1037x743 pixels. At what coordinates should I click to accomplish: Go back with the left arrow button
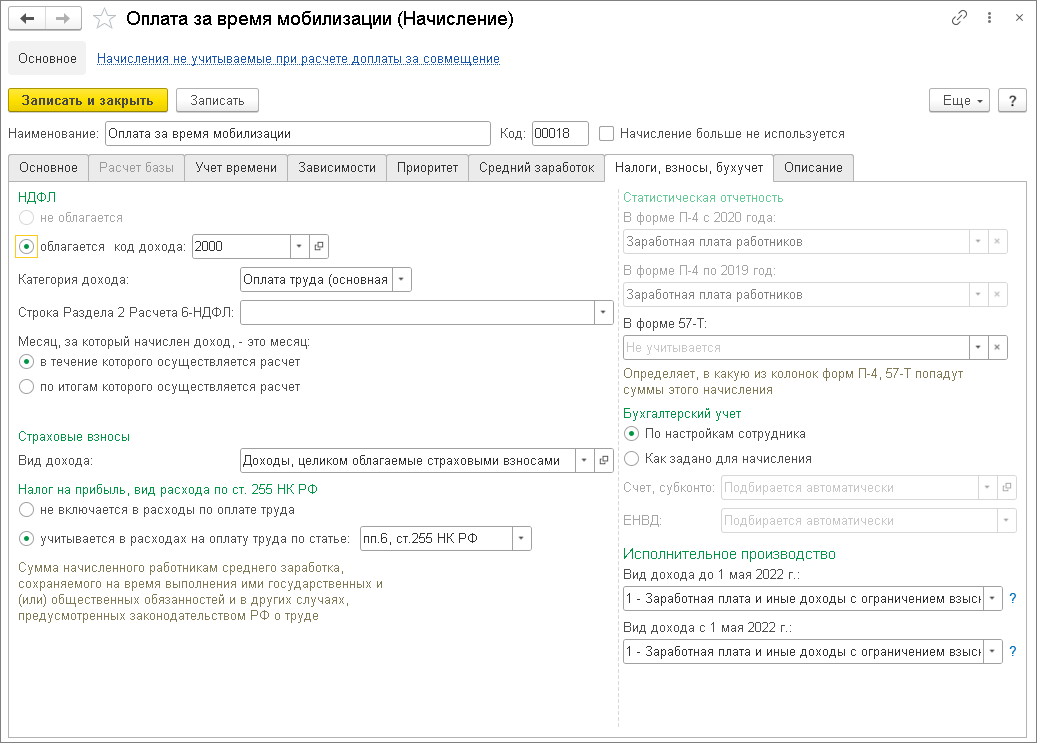(27, 19)
